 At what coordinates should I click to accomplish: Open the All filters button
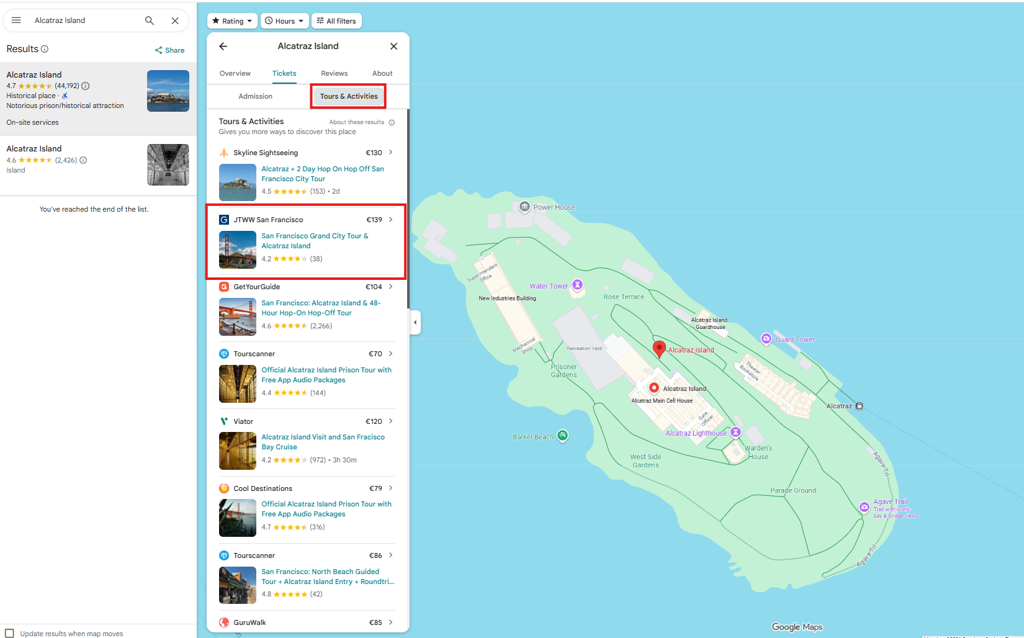pyautogui.click(x=336, y=21)
